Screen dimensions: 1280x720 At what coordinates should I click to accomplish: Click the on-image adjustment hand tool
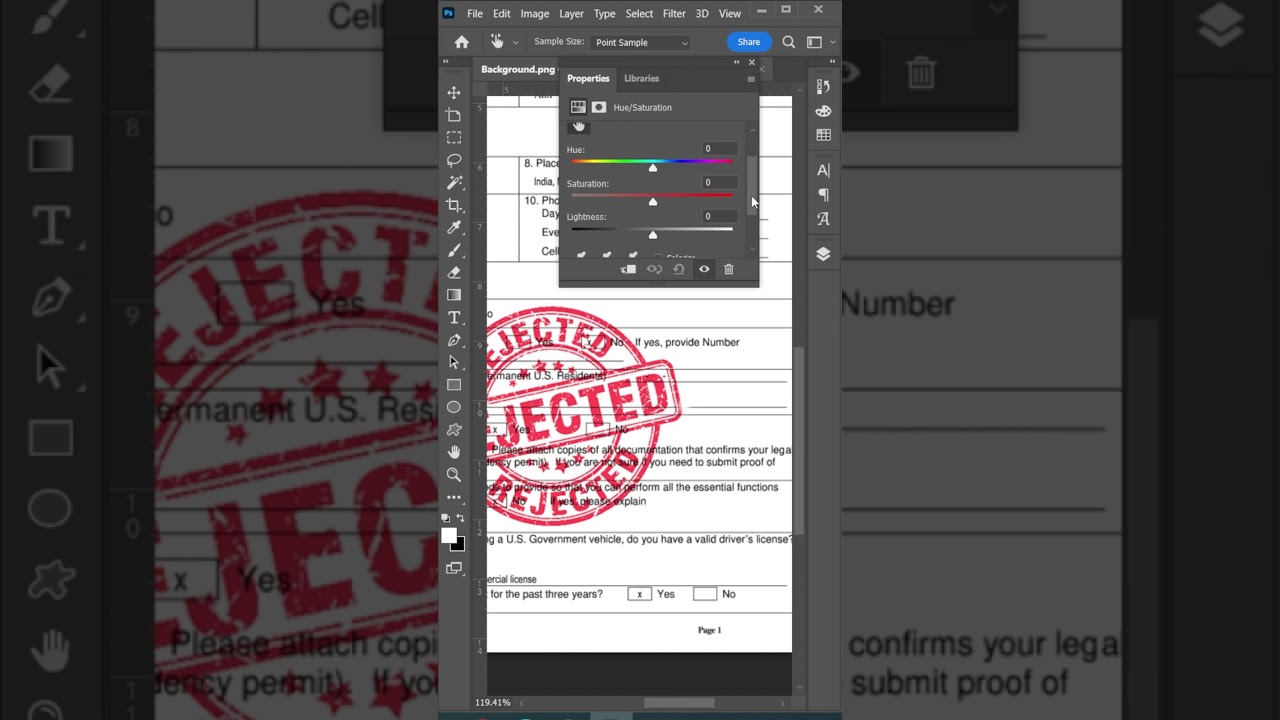578,127
